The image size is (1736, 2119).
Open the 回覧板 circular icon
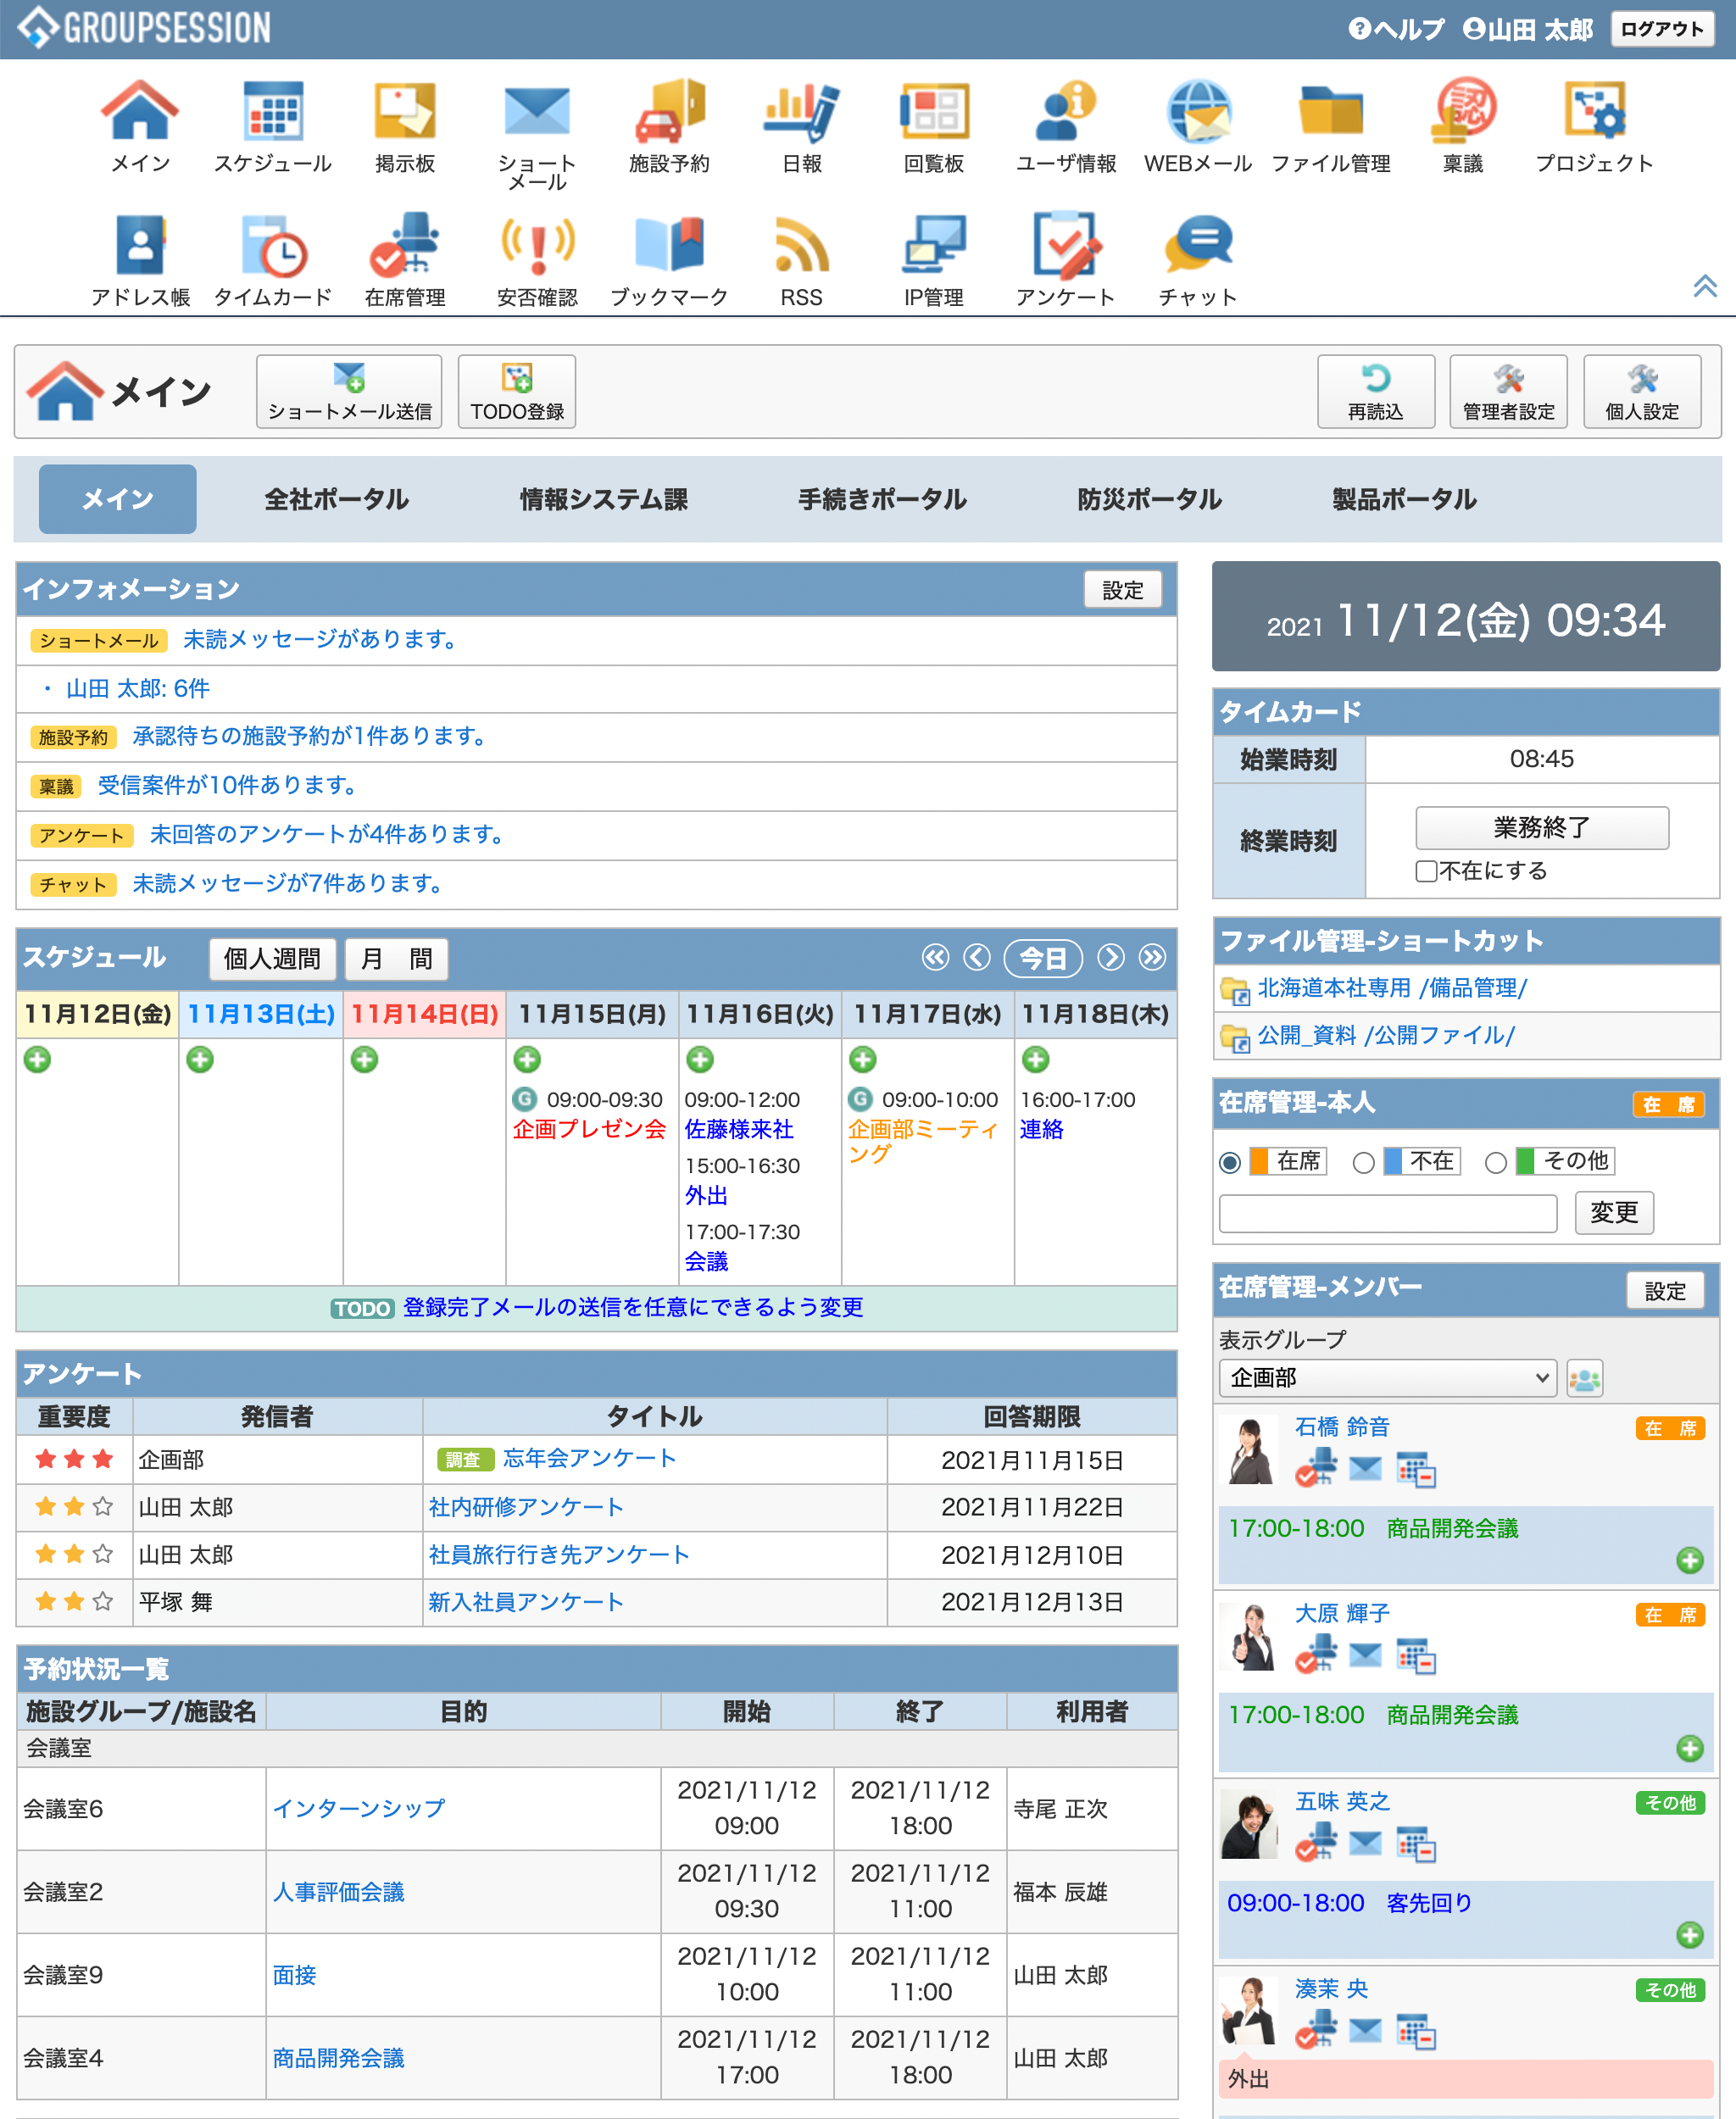(x=934, y=111)
